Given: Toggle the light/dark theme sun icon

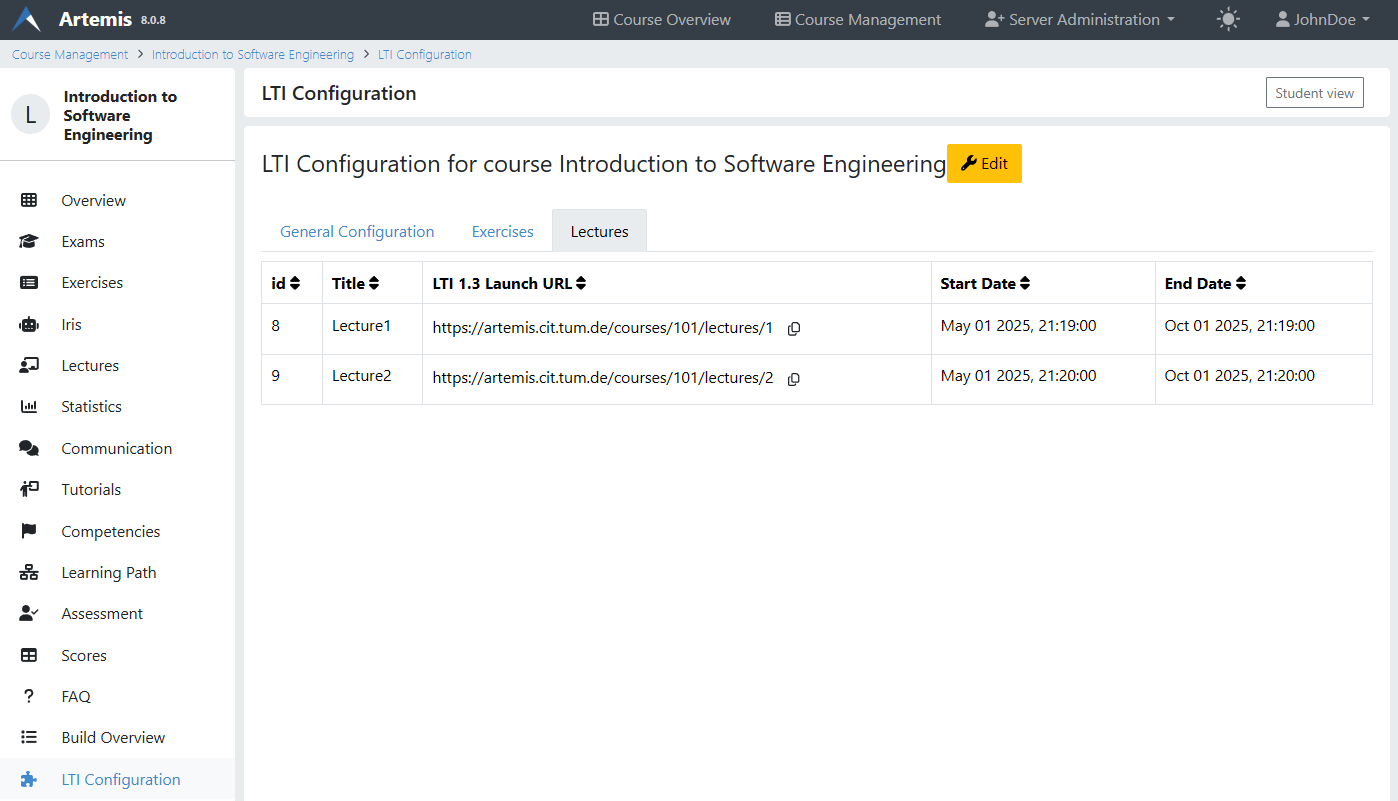Looking at the screenshot, I should click(1228, 19).
